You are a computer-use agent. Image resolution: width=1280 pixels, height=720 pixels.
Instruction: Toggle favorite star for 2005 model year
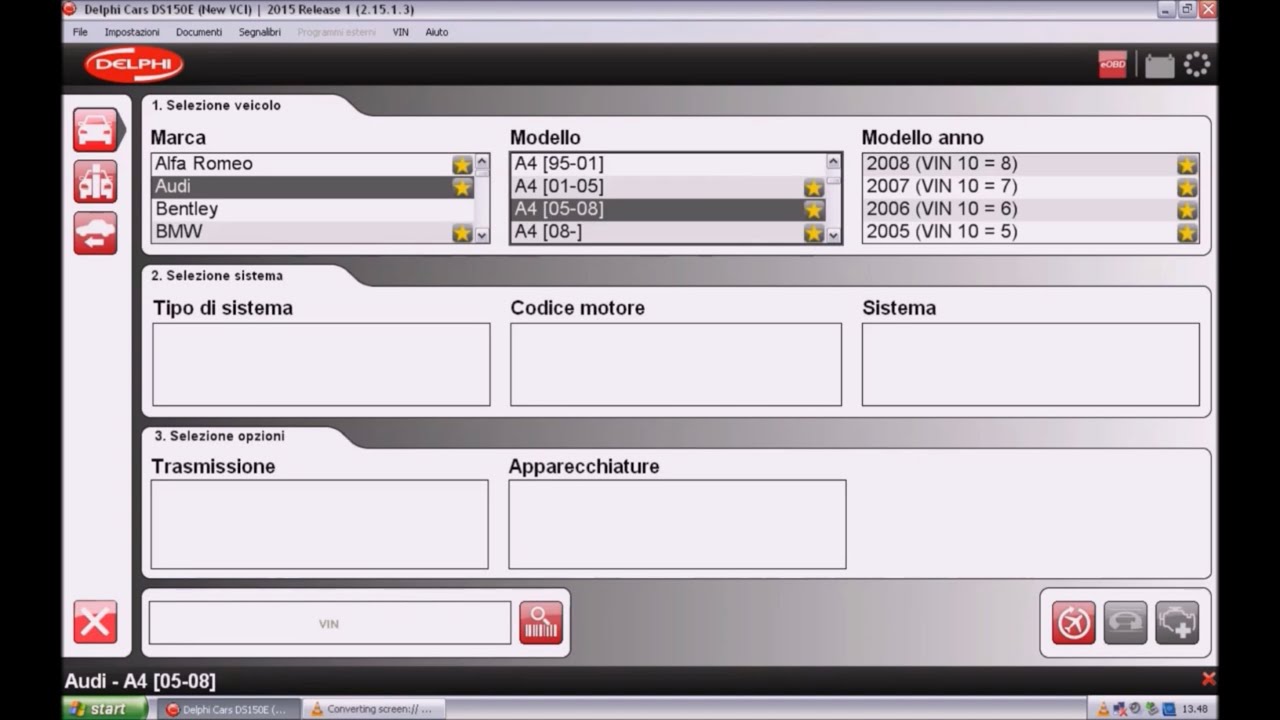coord(1187,233)
